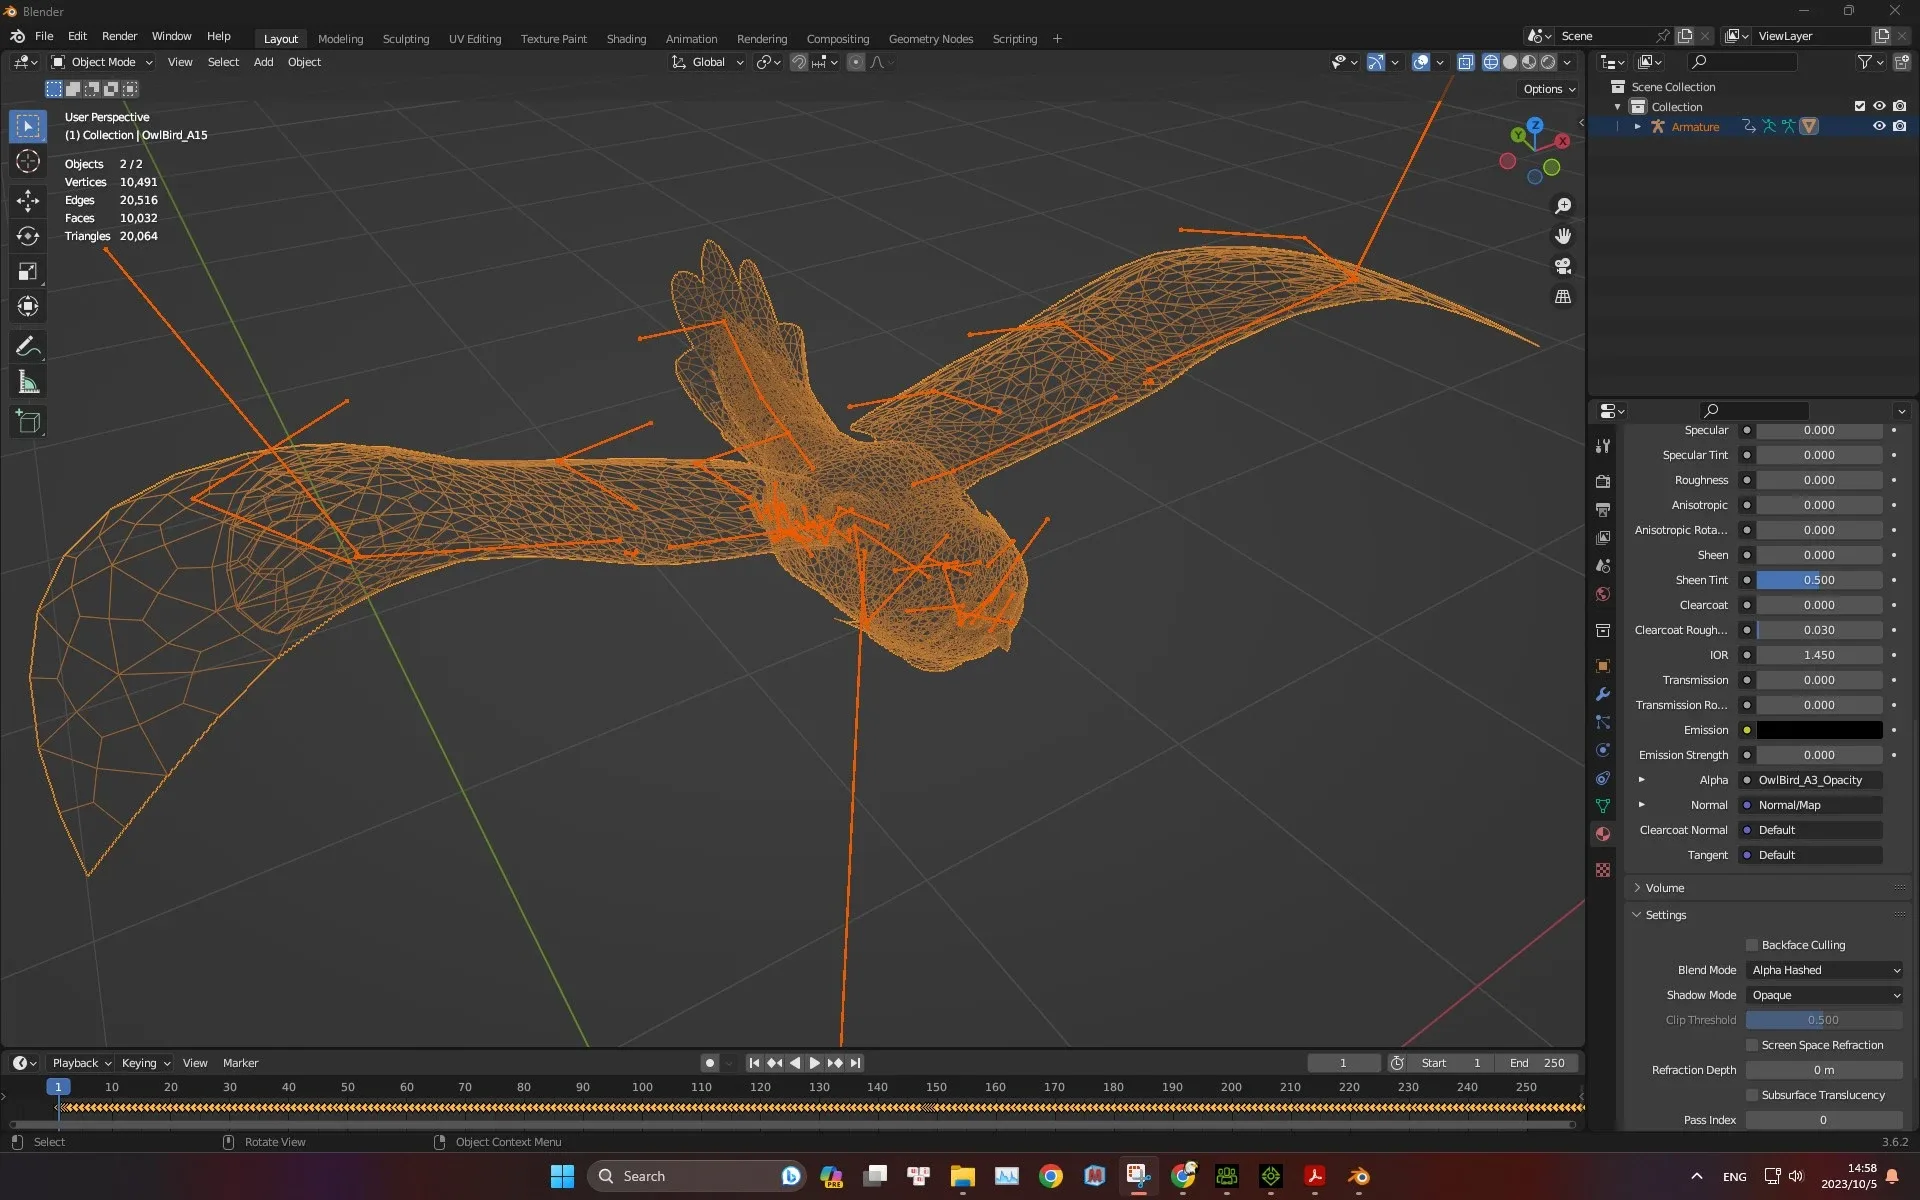Open the File menu
The width and height of the screenshot is (1920, 1200).
44,36
